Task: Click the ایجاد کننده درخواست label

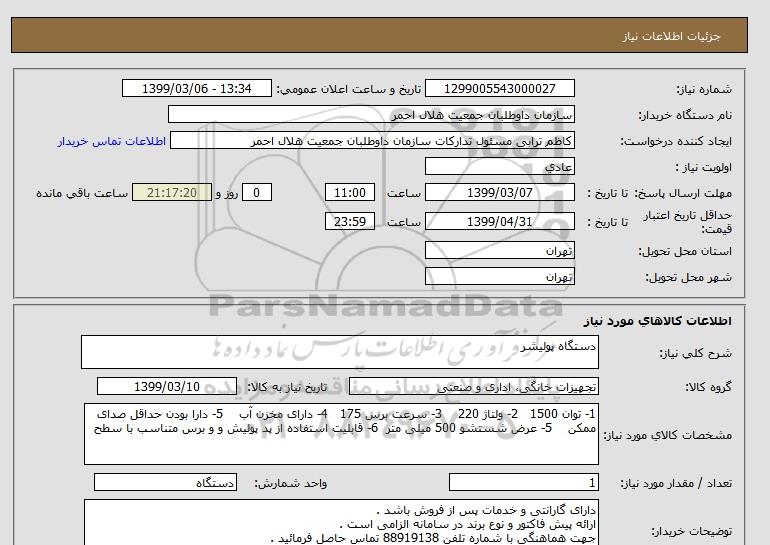Action: (676, 141)
